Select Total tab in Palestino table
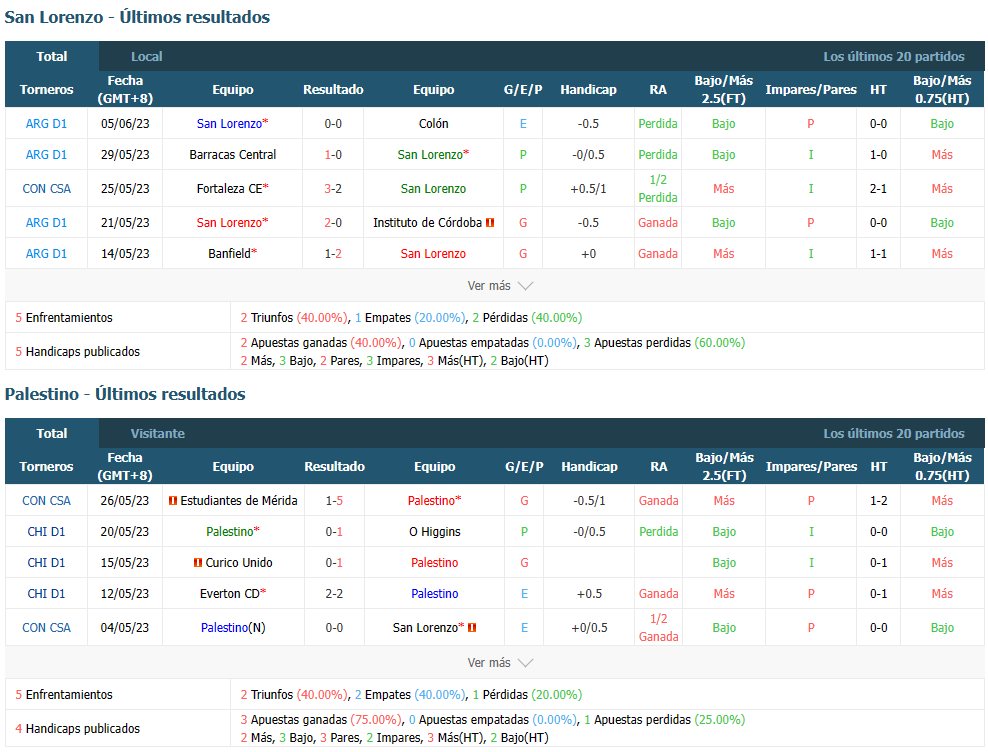The width and height of the screenshot is (988, 752). tap(52, 434)
